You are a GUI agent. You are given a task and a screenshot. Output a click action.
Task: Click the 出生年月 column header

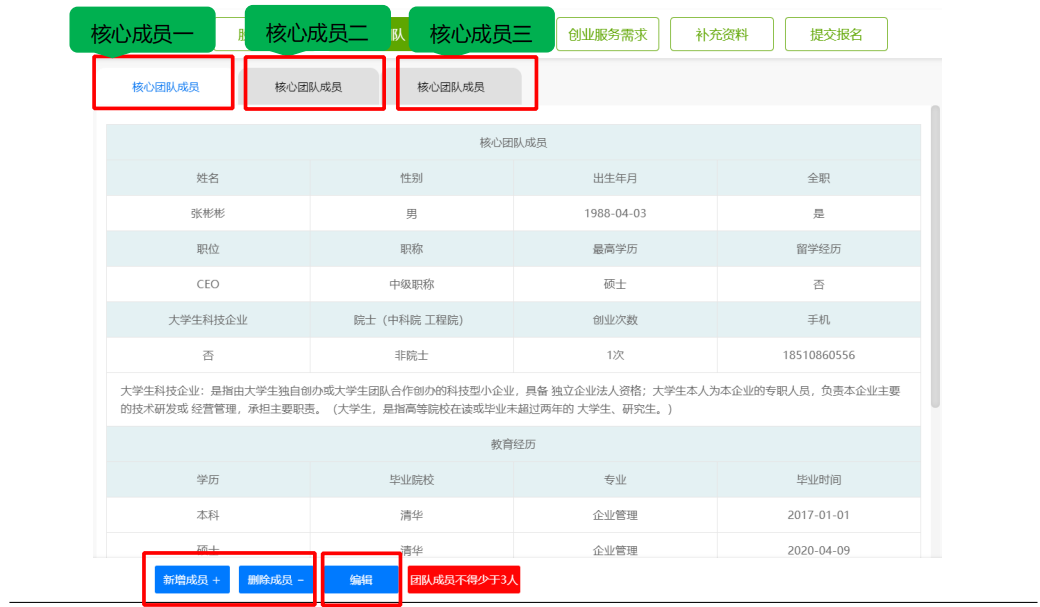[615, 178]
